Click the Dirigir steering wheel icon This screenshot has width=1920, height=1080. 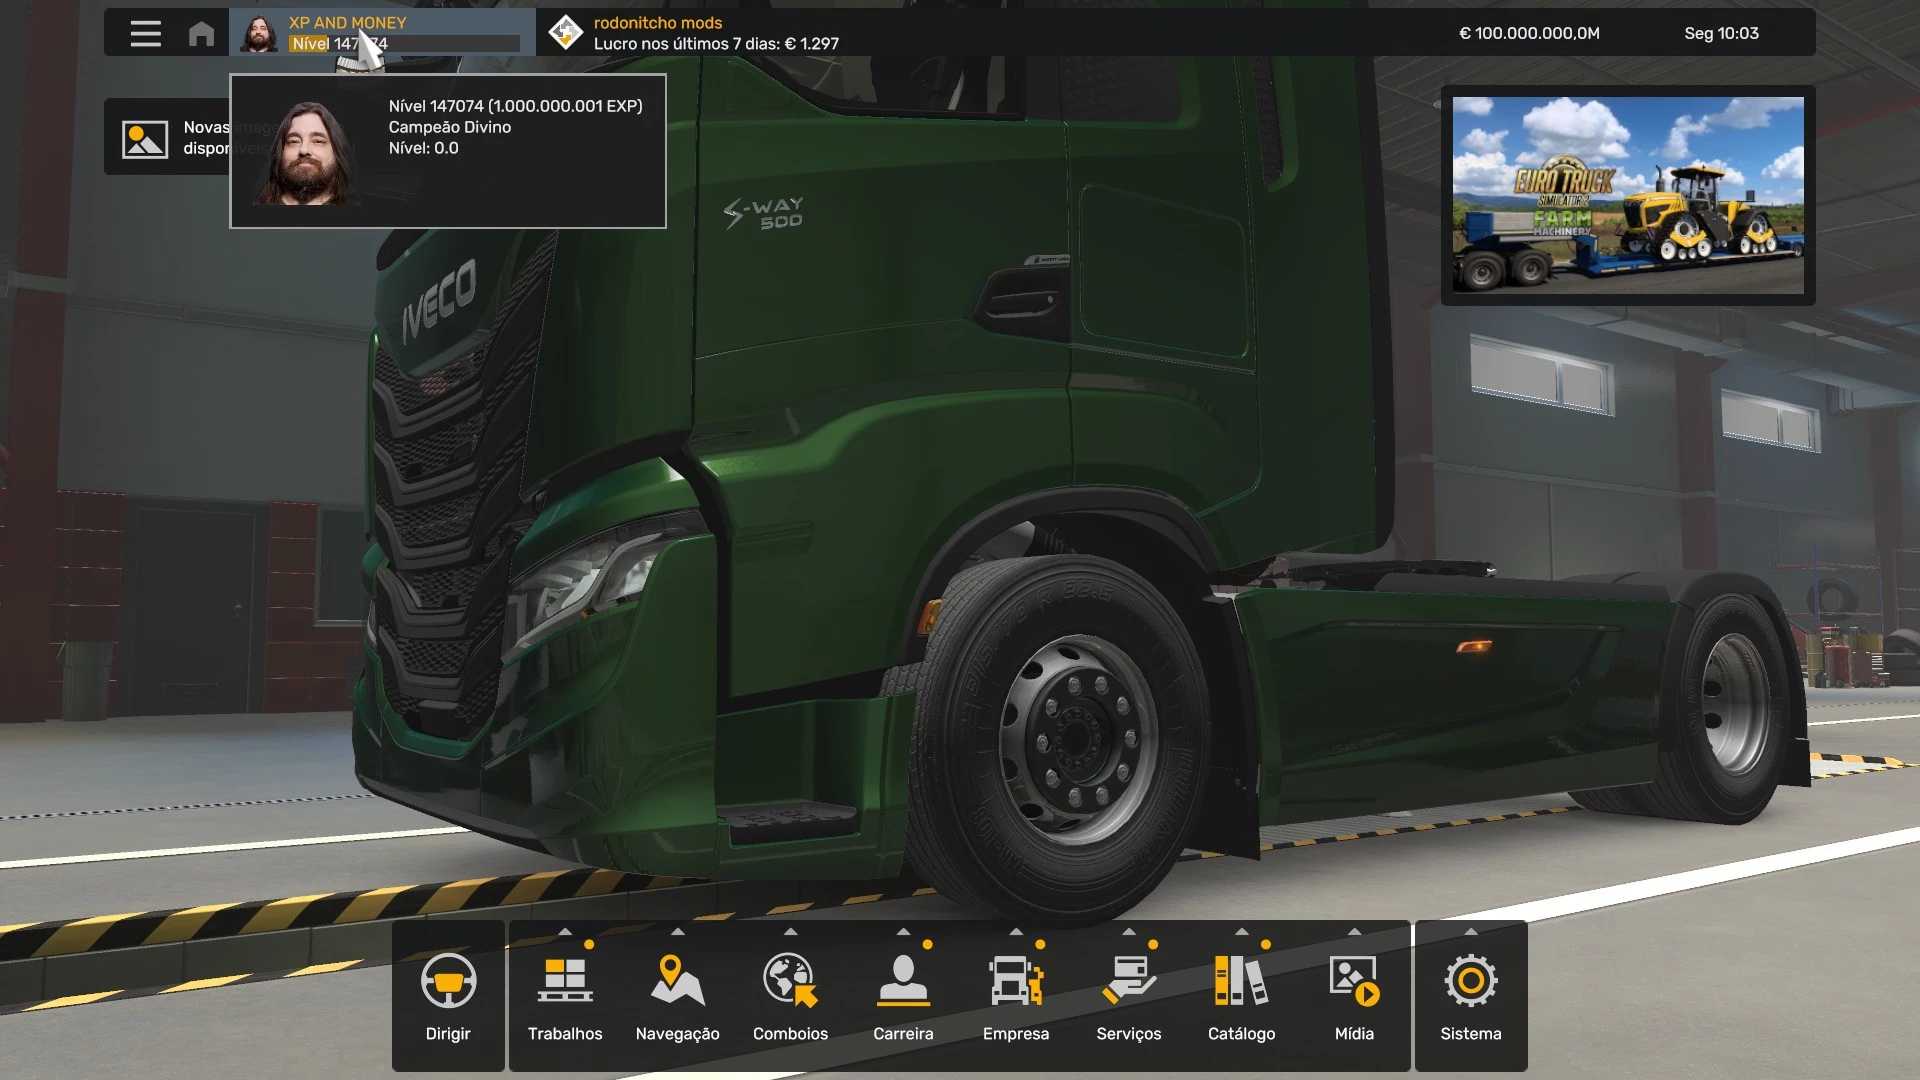(x=448, y=981)
